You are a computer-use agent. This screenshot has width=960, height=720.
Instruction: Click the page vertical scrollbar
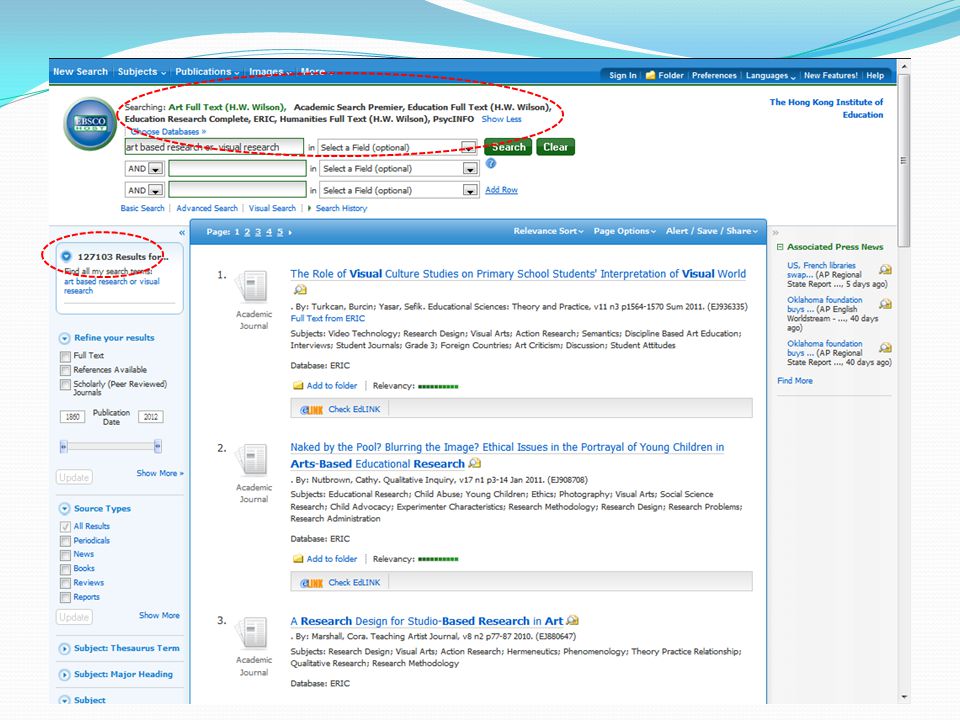click(903, 159)
